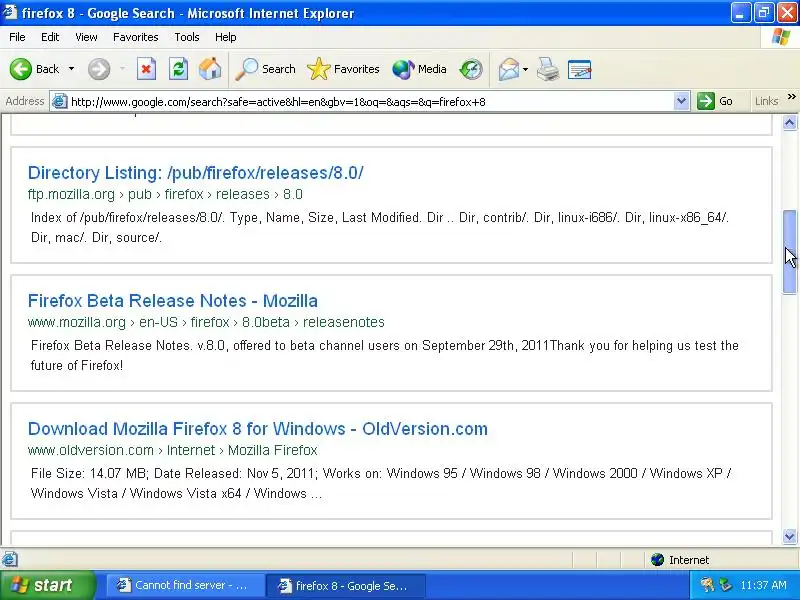The height and width of the screenshot is (600, 800).
Task: Click the second system tray network icon
Action: point(724,585)
